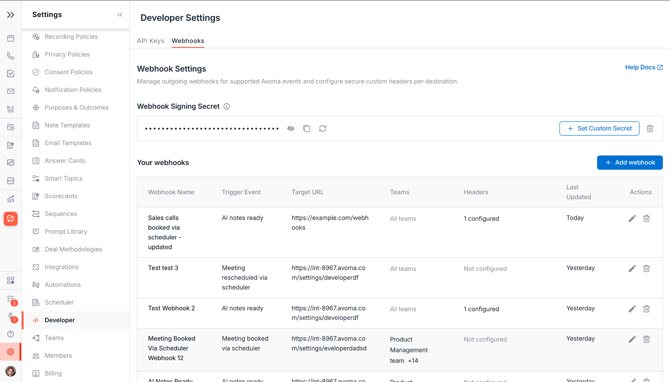The height and width of the screenshot is (382, 670).
Task: Reveal the webhook signing secret
Action: click(x=291, y=129)
